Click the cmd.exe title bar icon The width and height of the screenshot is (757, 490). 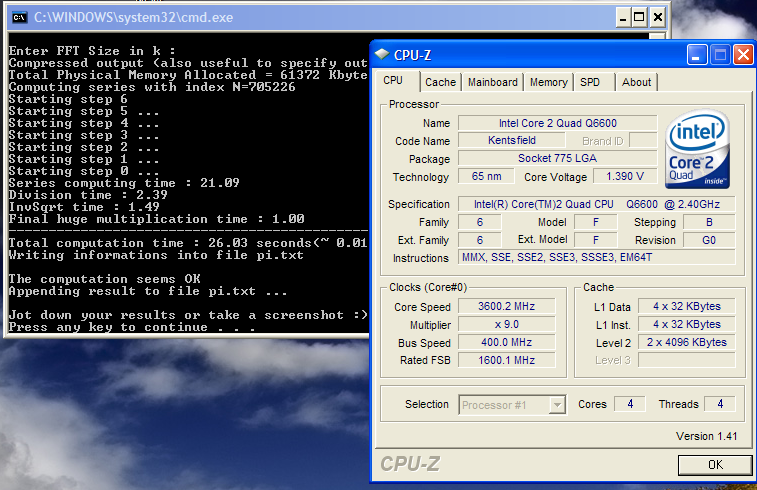click(x=19, y=17)
